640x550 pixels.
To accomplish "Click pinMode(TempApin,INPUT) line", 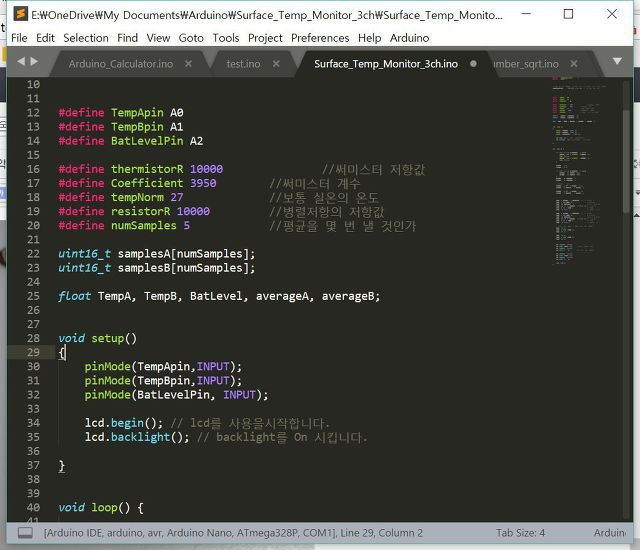I will pos(163,366).
